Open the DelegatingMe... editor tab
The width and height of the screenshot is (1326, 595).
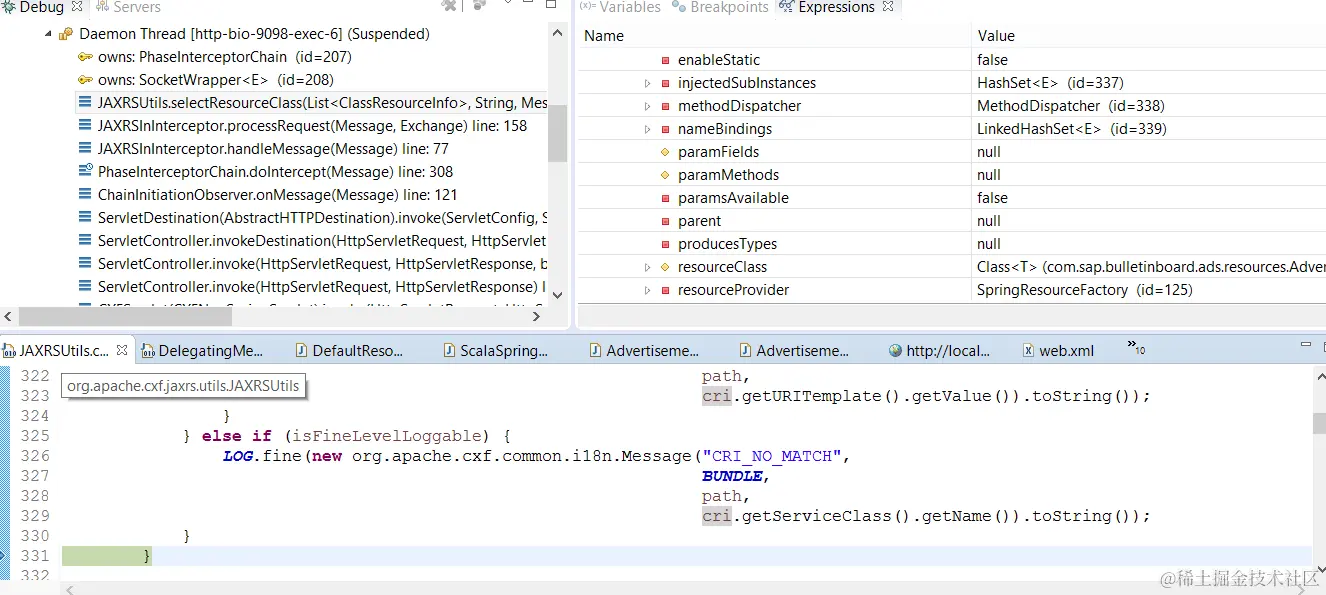(202, 351)
